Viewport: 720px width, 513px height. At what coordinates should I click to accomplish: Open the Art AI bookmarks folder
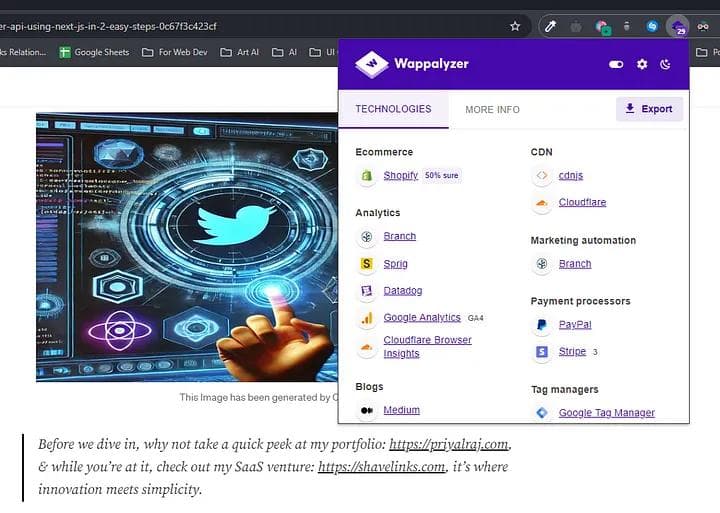click(239, 52)
